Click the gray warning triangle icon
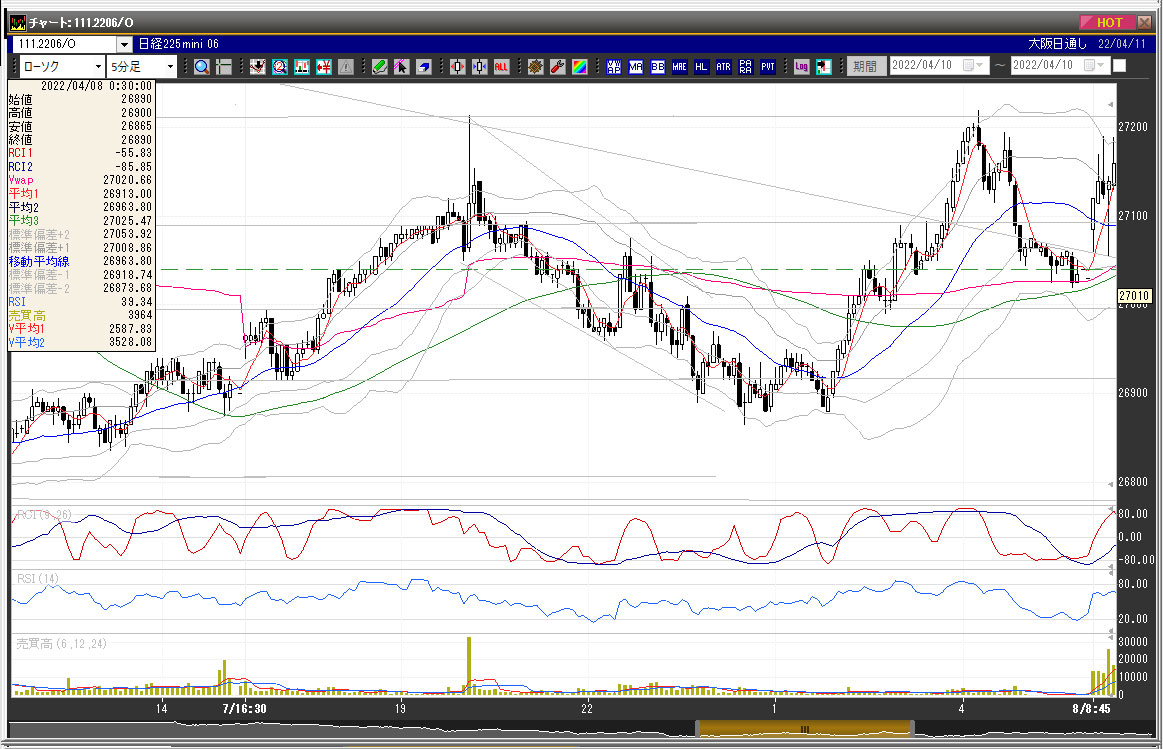This screenshot has width=1163, height=749. click(x=346, y=67)
